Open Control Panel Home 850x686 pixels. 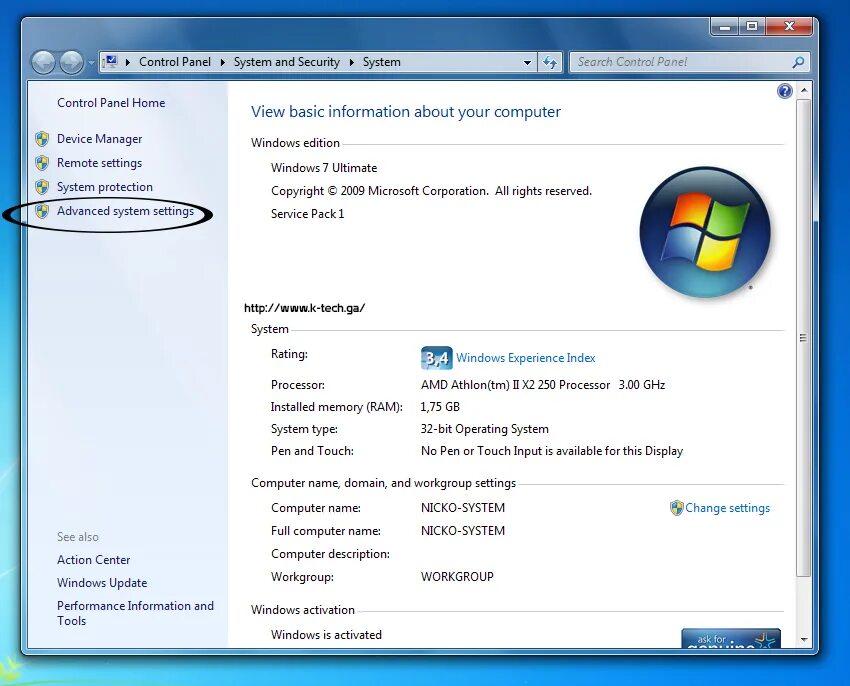point(111,103)
